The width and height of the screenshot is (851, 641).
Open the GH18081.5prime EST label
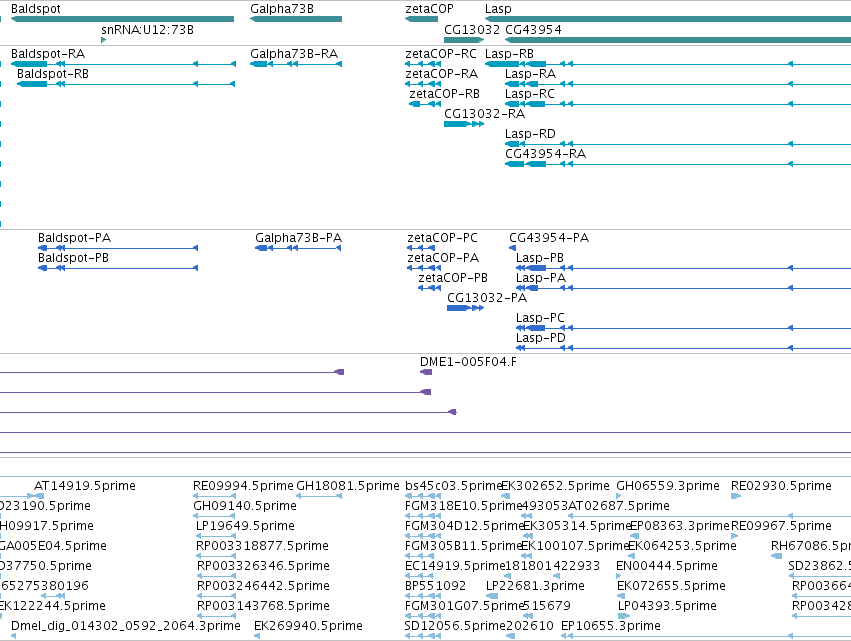pos(348,486)
